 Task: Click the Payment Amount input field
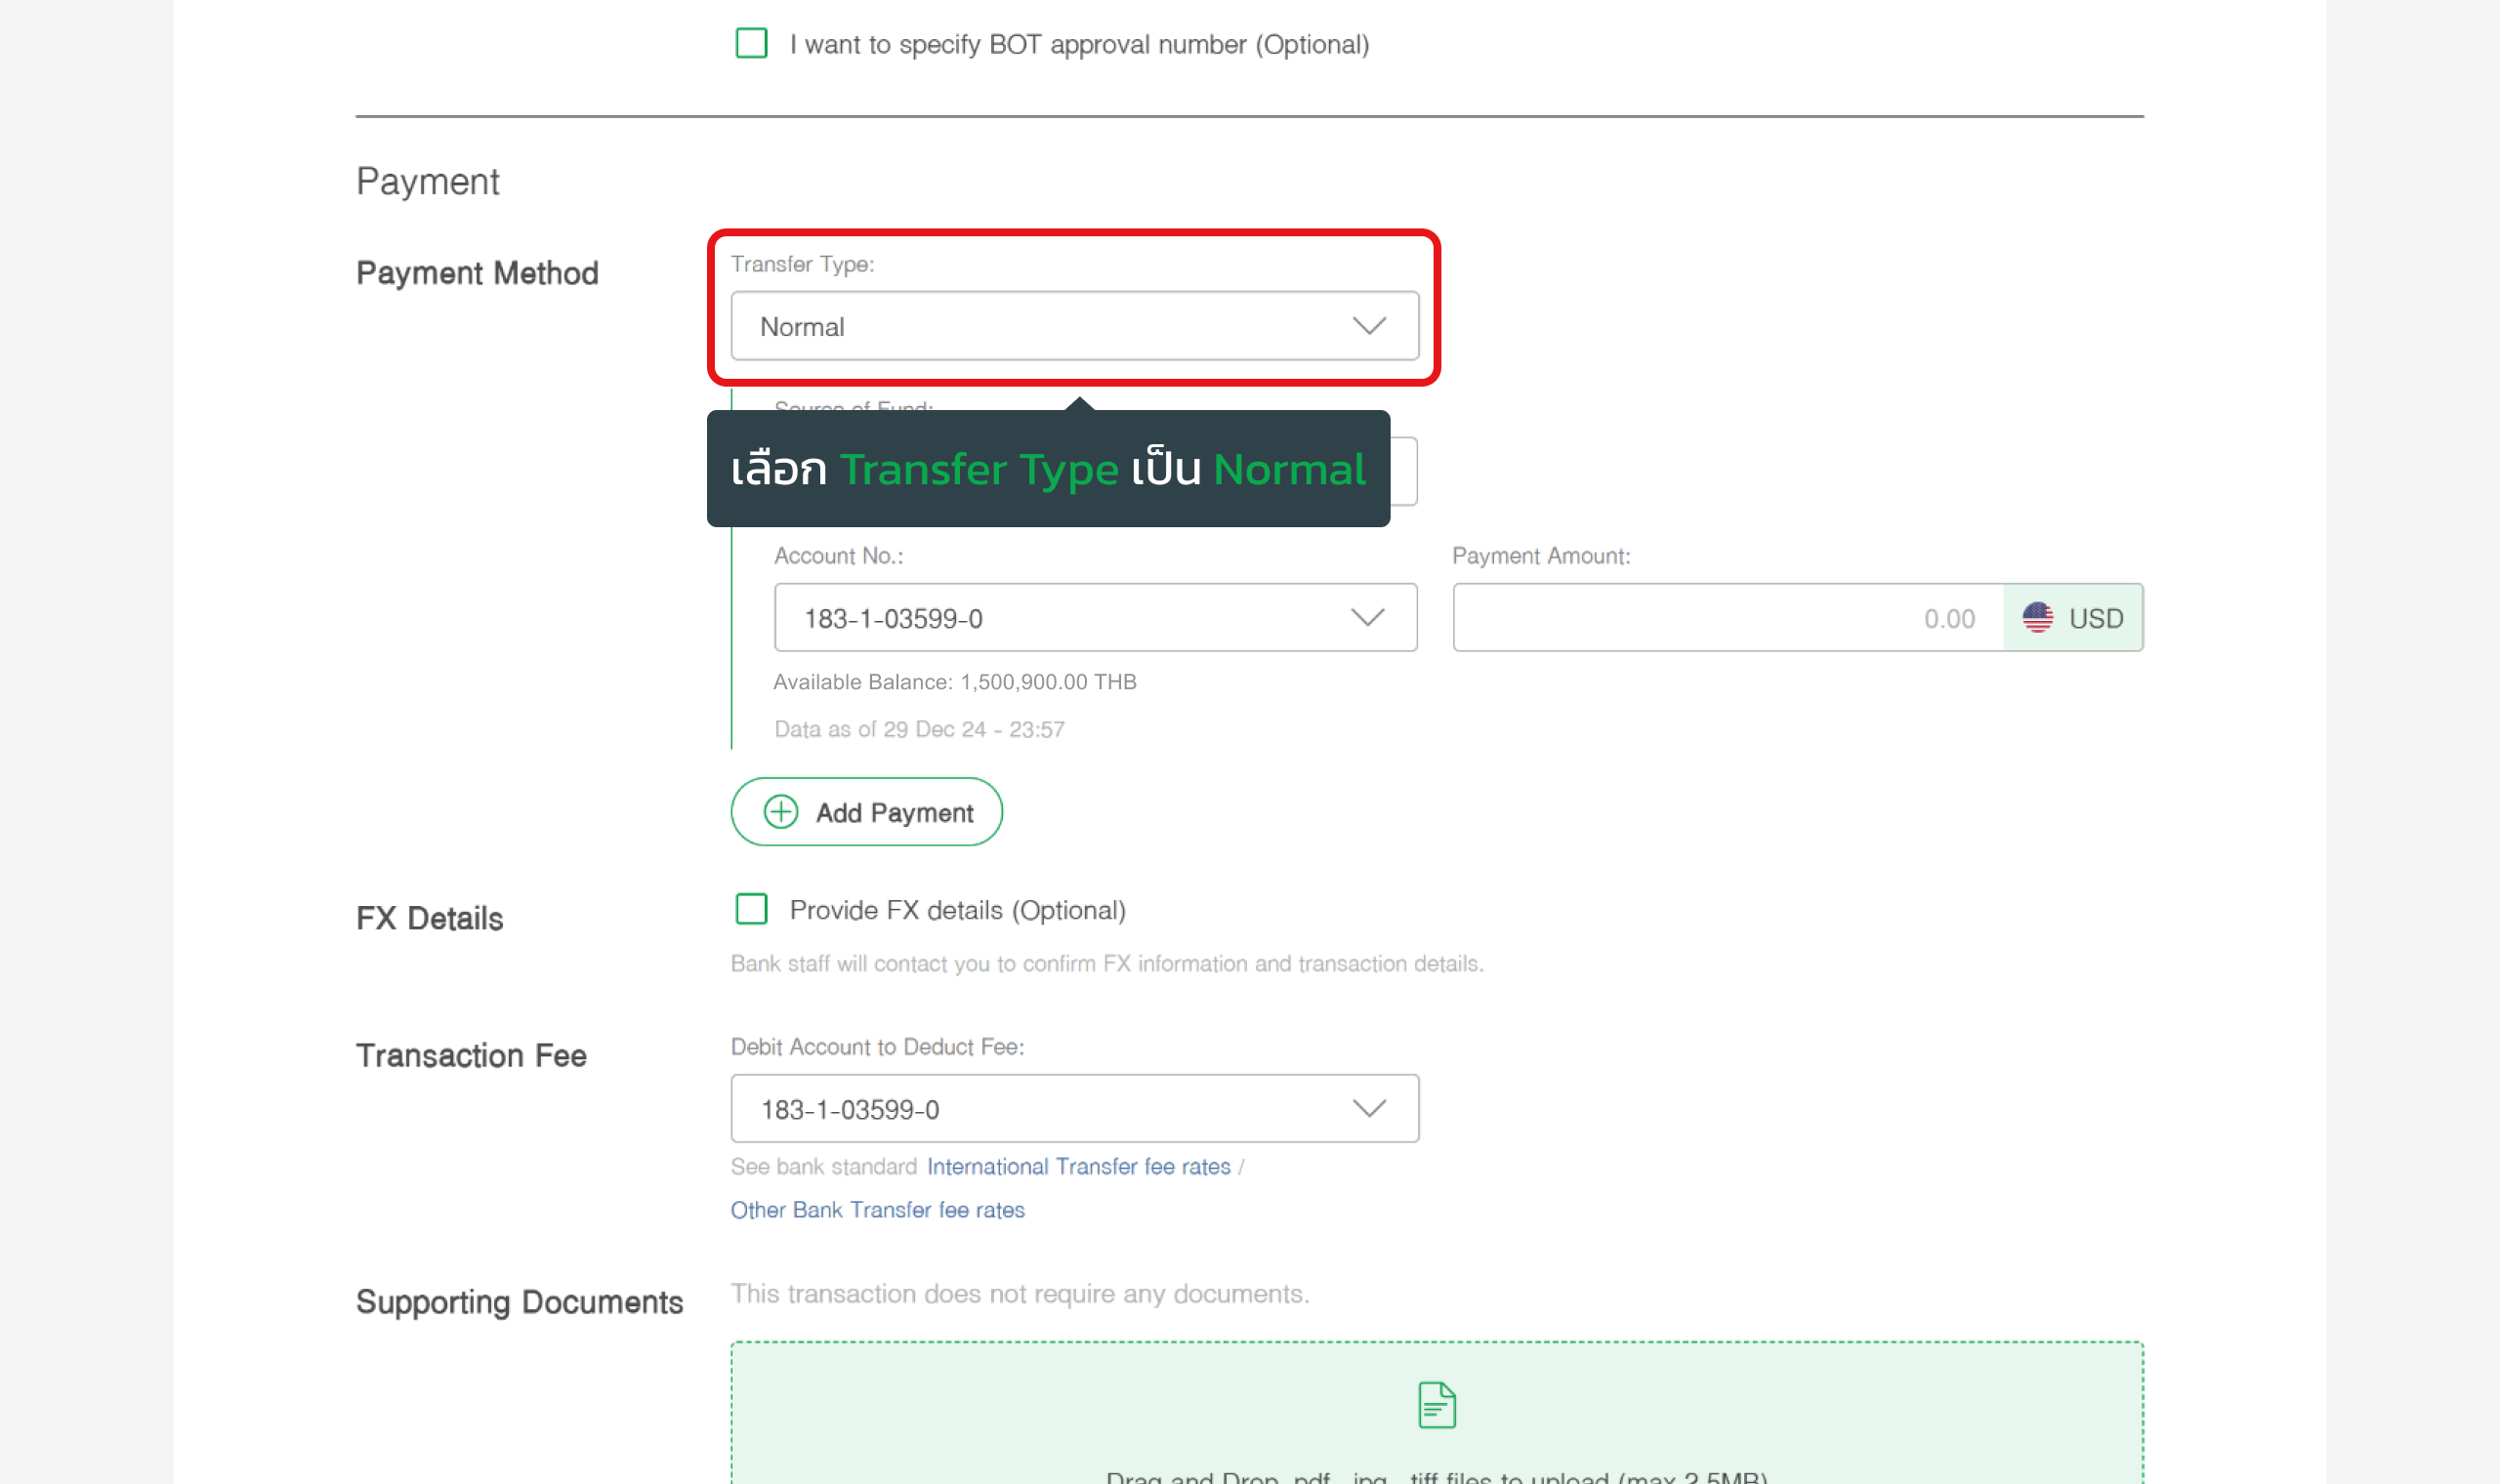point(1727,618)
